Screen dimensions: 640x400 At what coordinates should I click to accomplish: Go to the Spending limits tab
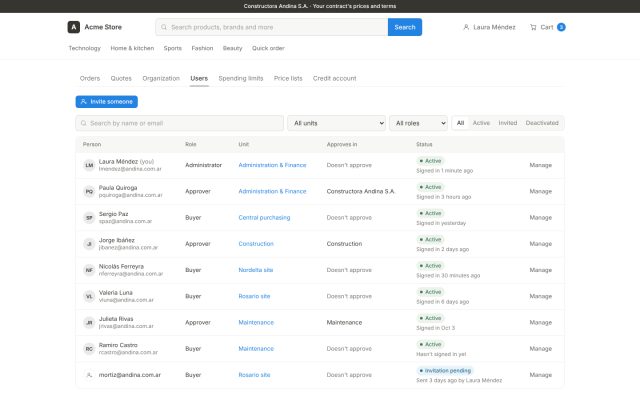tap(241, 78)
